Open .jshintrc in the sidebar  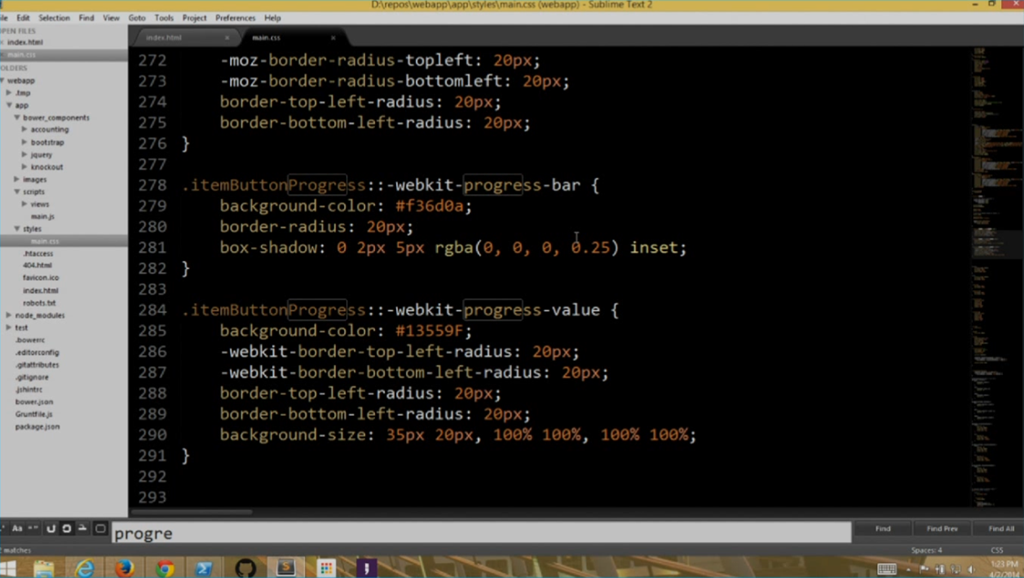(x=29, y=389)
